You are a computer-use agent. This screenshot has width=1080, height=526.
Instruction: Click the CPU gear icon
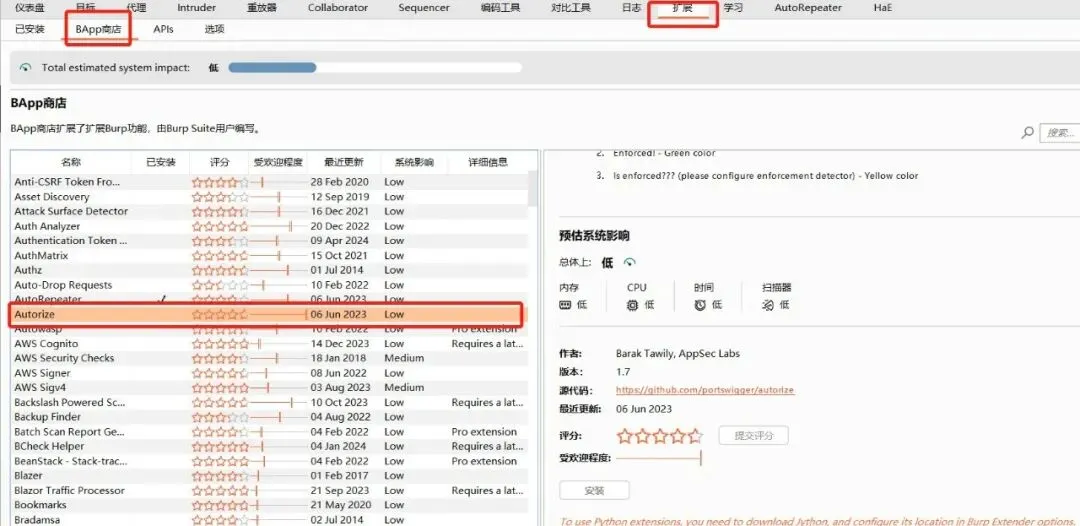[632, 305]
